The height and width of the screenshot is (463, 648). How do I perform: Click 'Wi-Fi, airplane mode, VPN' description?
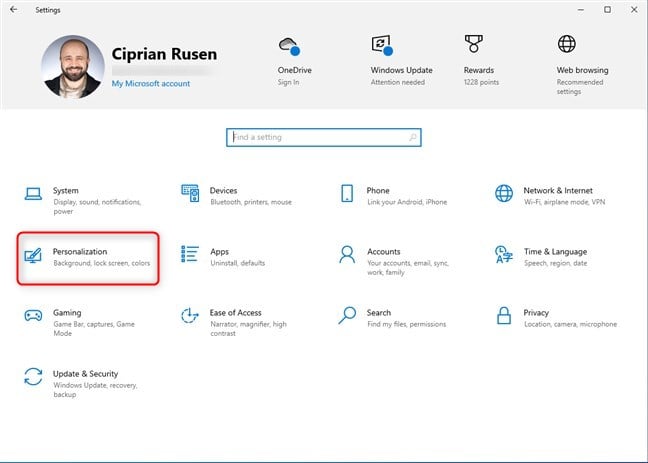pos(565,202)
